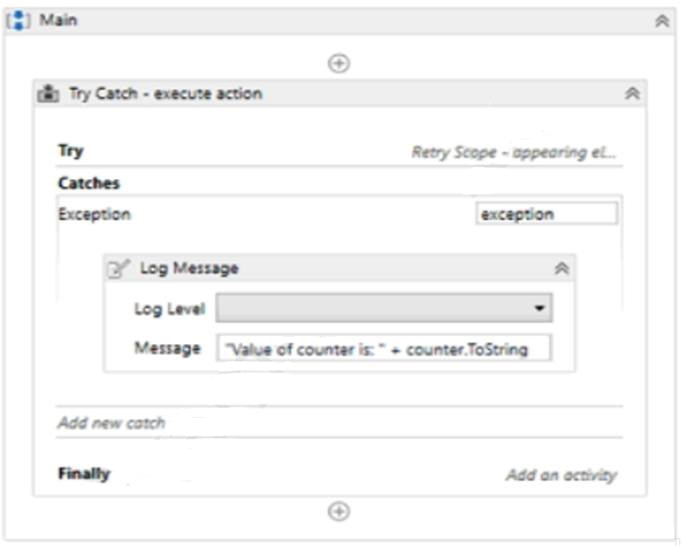Viewport: 685px width, 547px height.
Task: Add activity using plus above Try Catch
Action: pyautogui.click(x=339, y=63)
